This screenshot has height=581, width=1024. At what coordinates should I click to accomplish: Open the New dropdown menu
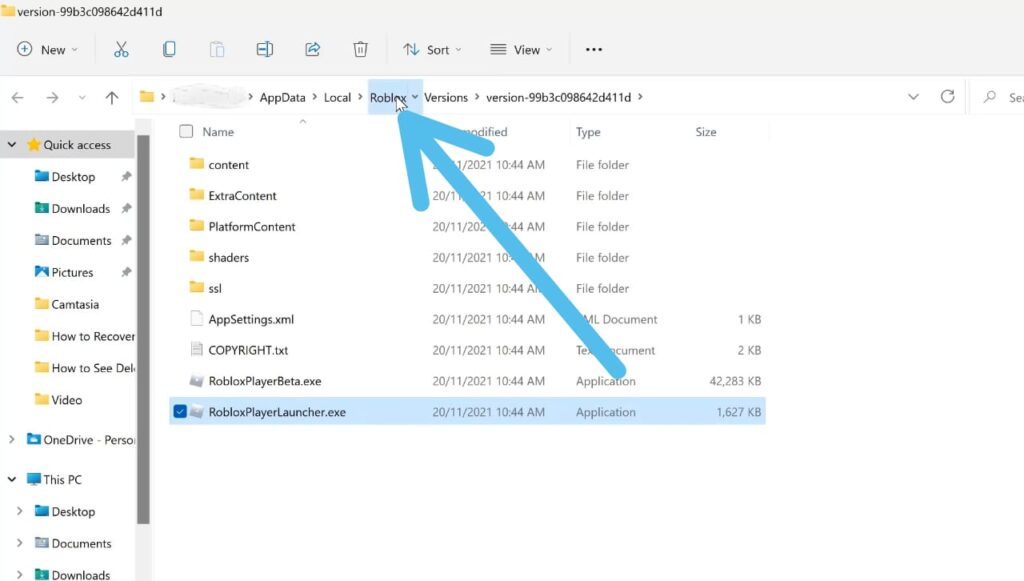(47, 50)
